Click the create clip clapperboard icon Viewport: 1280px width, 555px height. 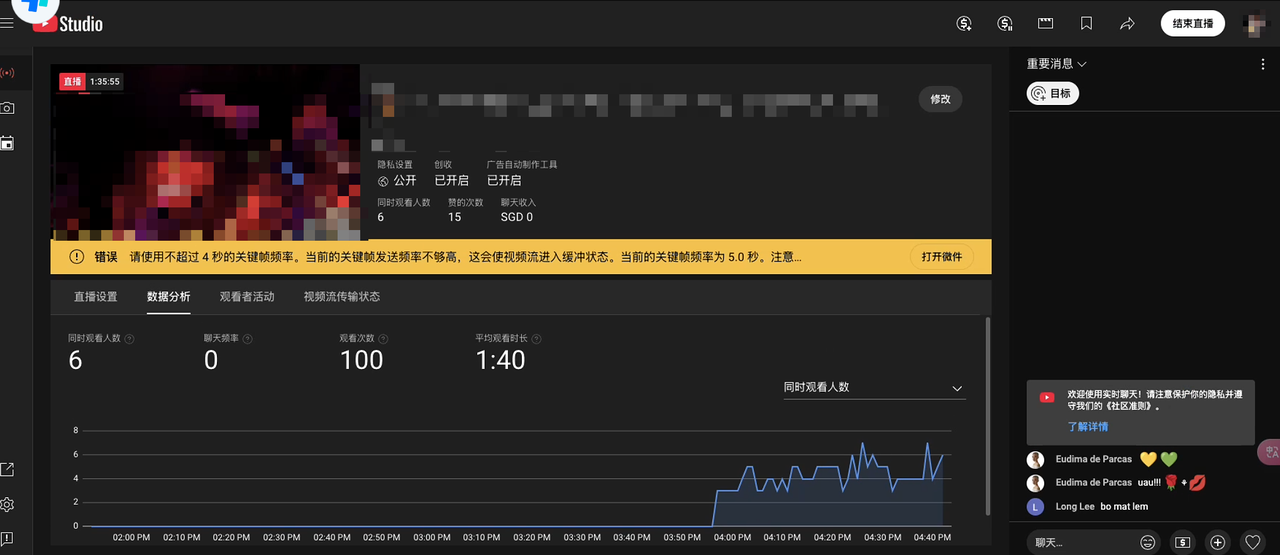[x=1045, y=23]
